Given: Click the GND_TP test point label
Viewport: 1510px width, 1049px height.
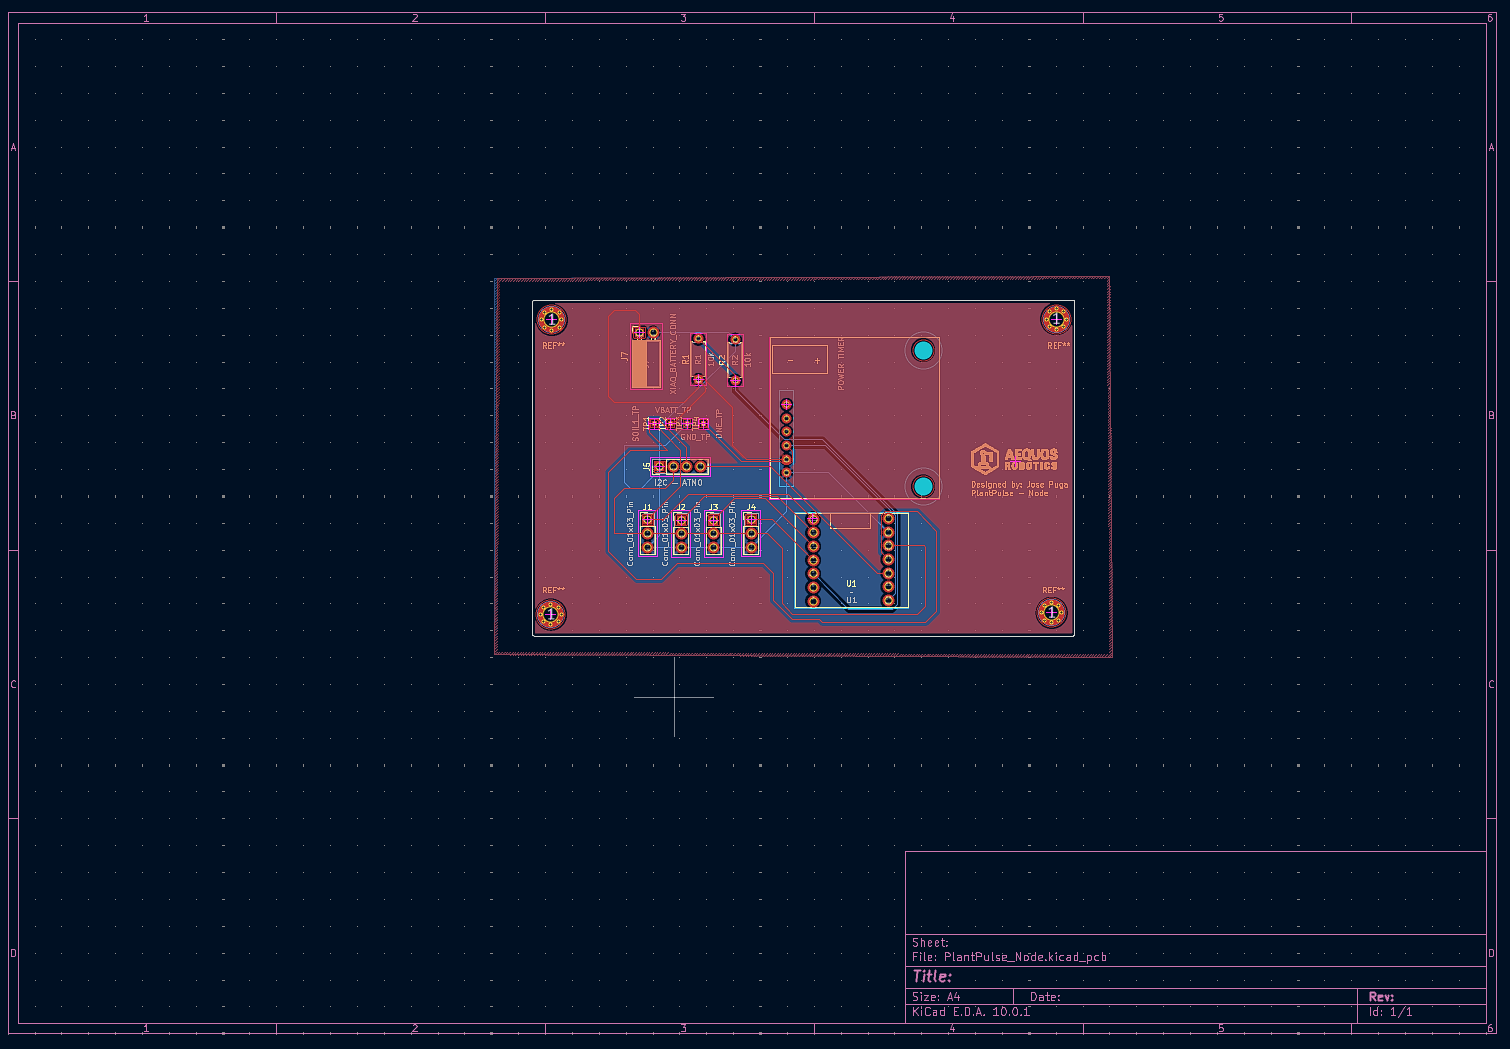Looking at the screenshot, I should point(695,437).
